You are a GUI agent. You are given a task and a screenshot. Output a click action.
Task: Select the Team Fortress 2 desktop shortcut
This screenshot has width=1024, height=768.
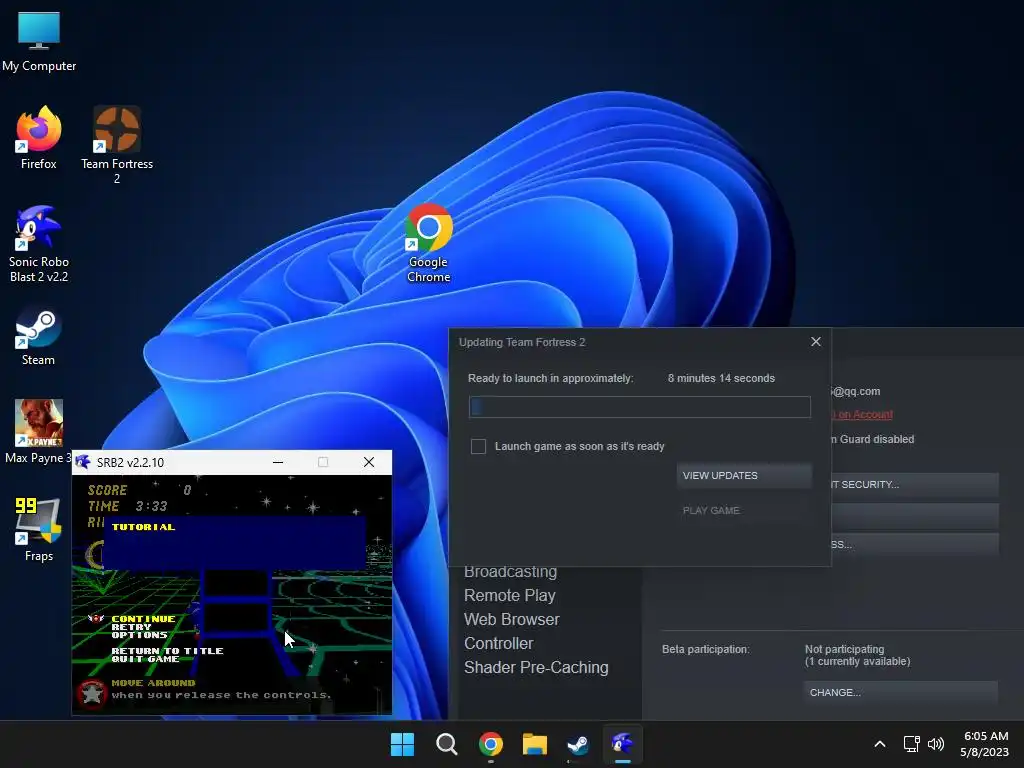117,145
